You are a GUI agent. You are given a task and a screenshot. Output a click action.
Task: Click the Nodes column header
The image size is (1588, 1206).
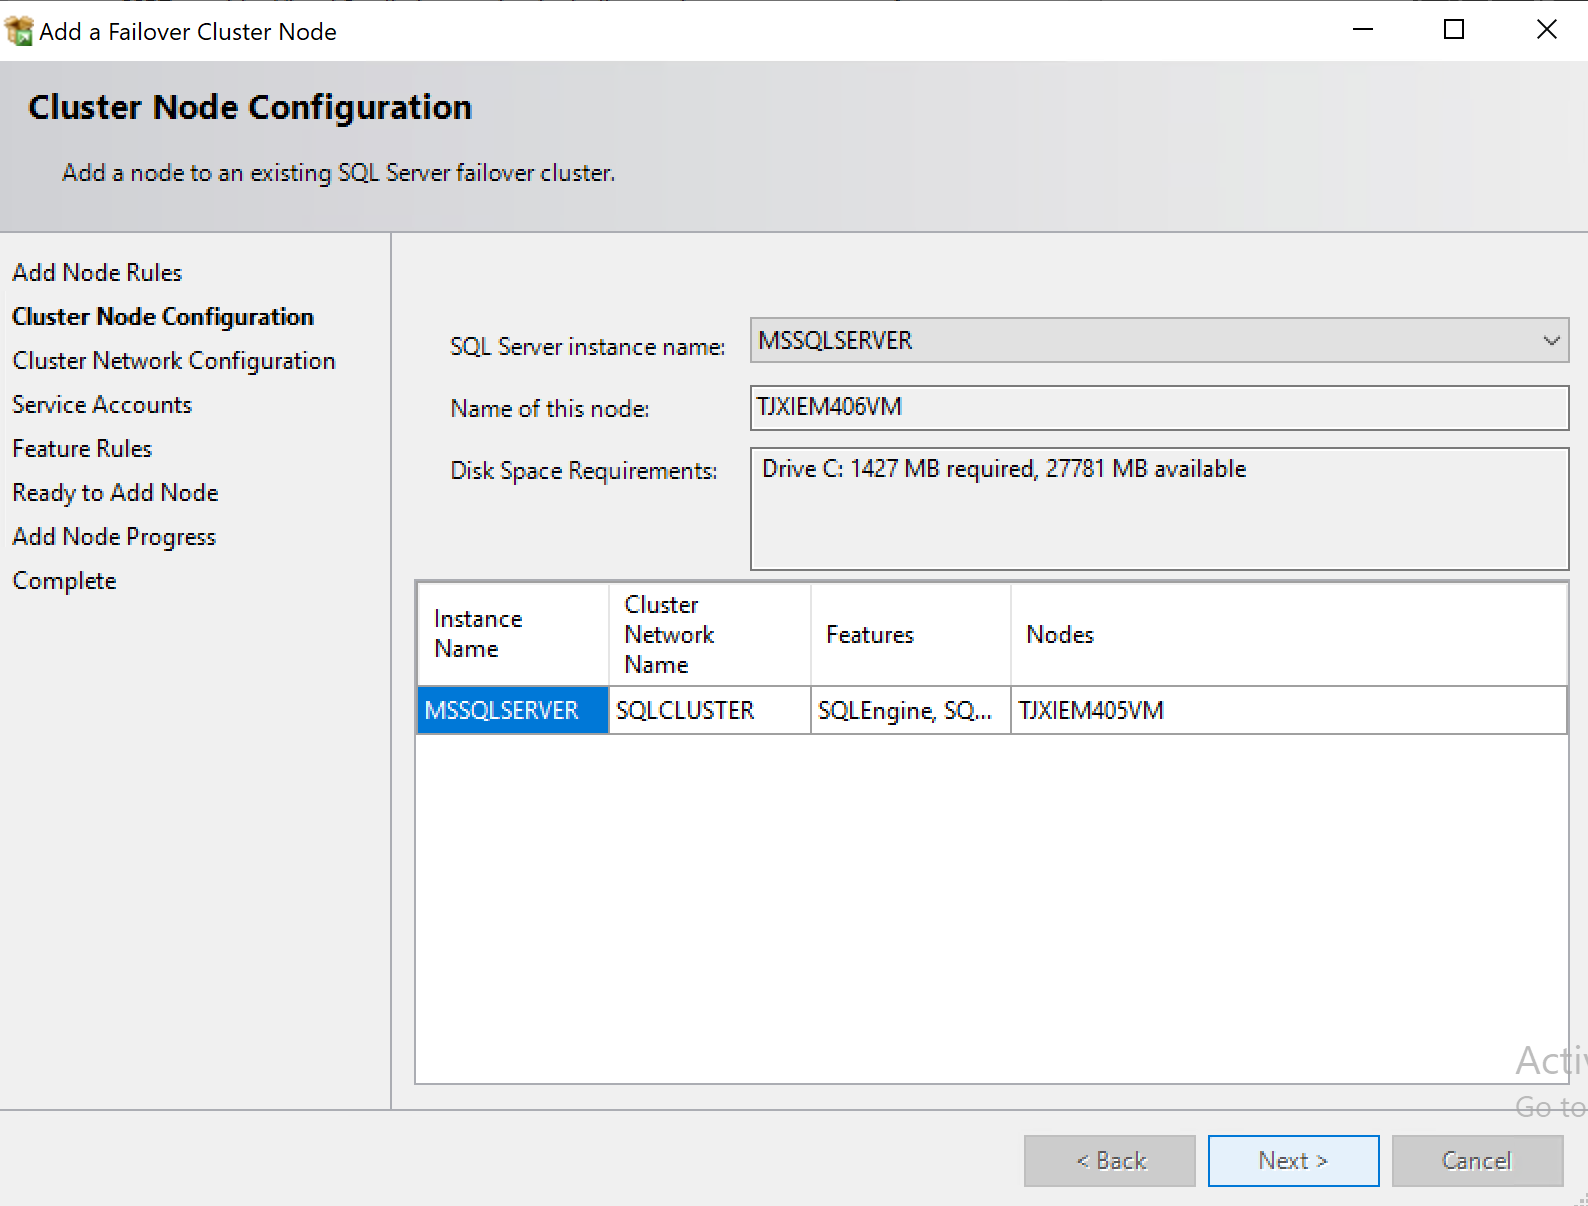click(x=1288, y=635)
